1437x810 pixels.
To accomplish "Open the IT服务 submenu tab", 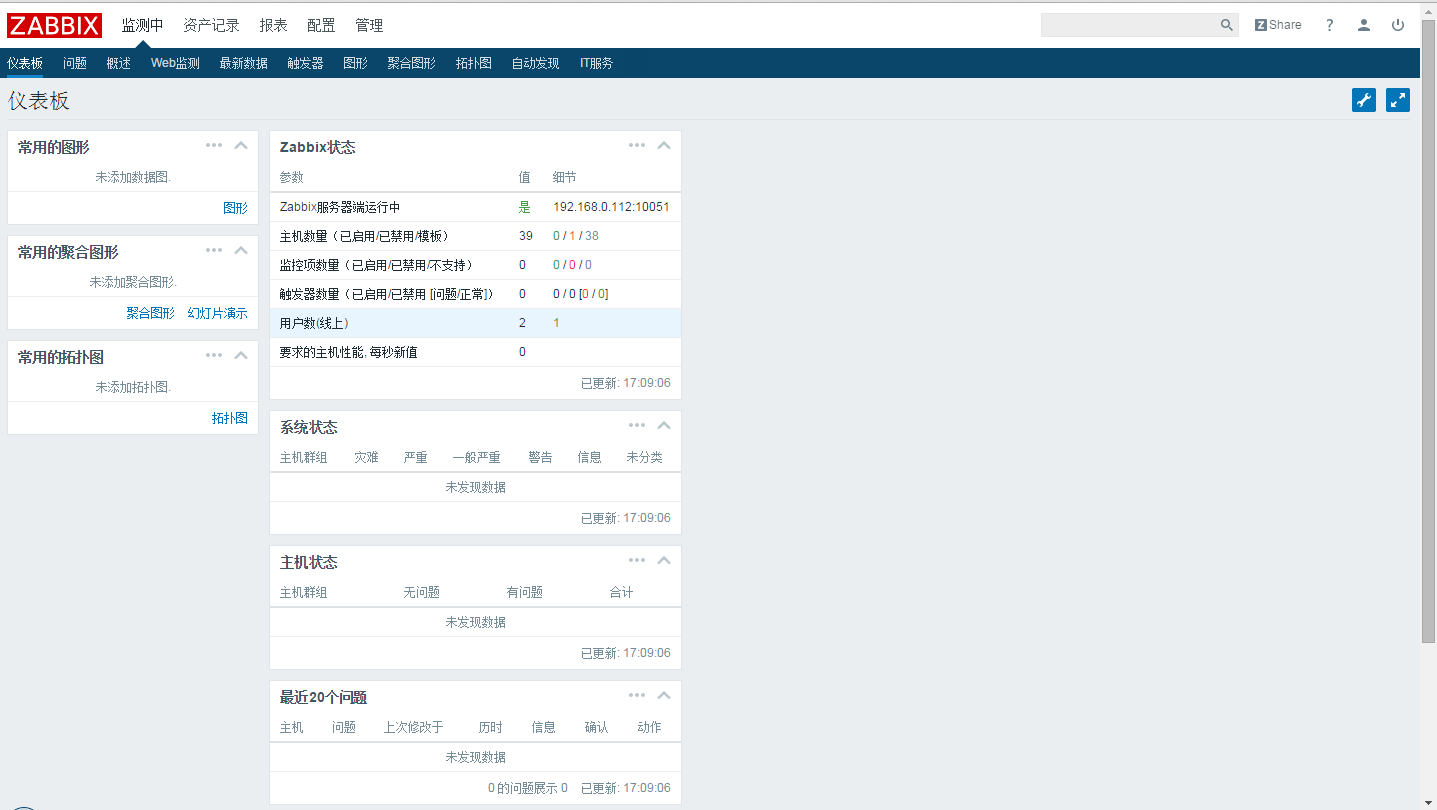I will click(596, 63).
